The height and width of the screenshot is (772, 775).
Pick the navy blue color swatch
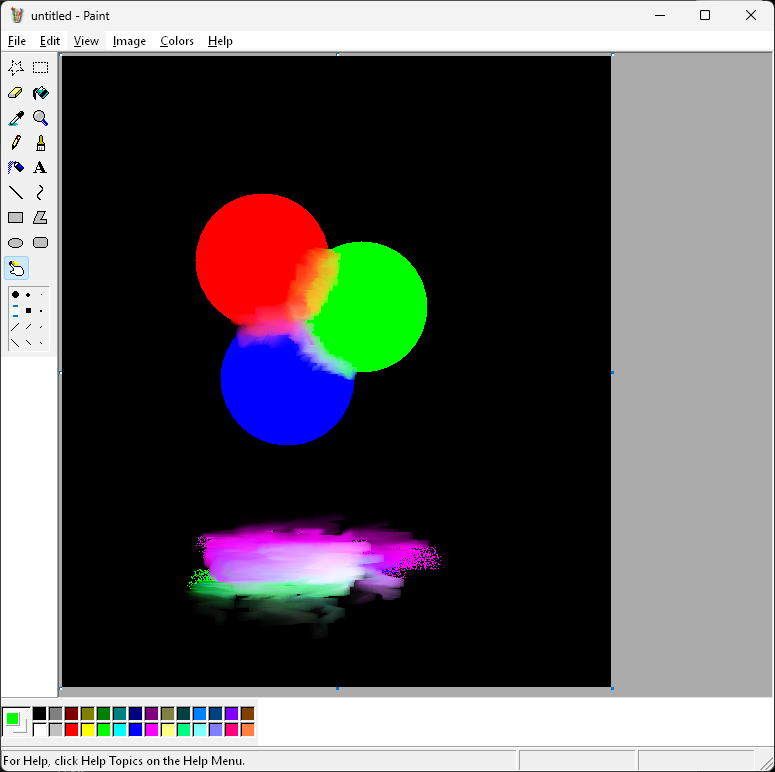point(135,713)
